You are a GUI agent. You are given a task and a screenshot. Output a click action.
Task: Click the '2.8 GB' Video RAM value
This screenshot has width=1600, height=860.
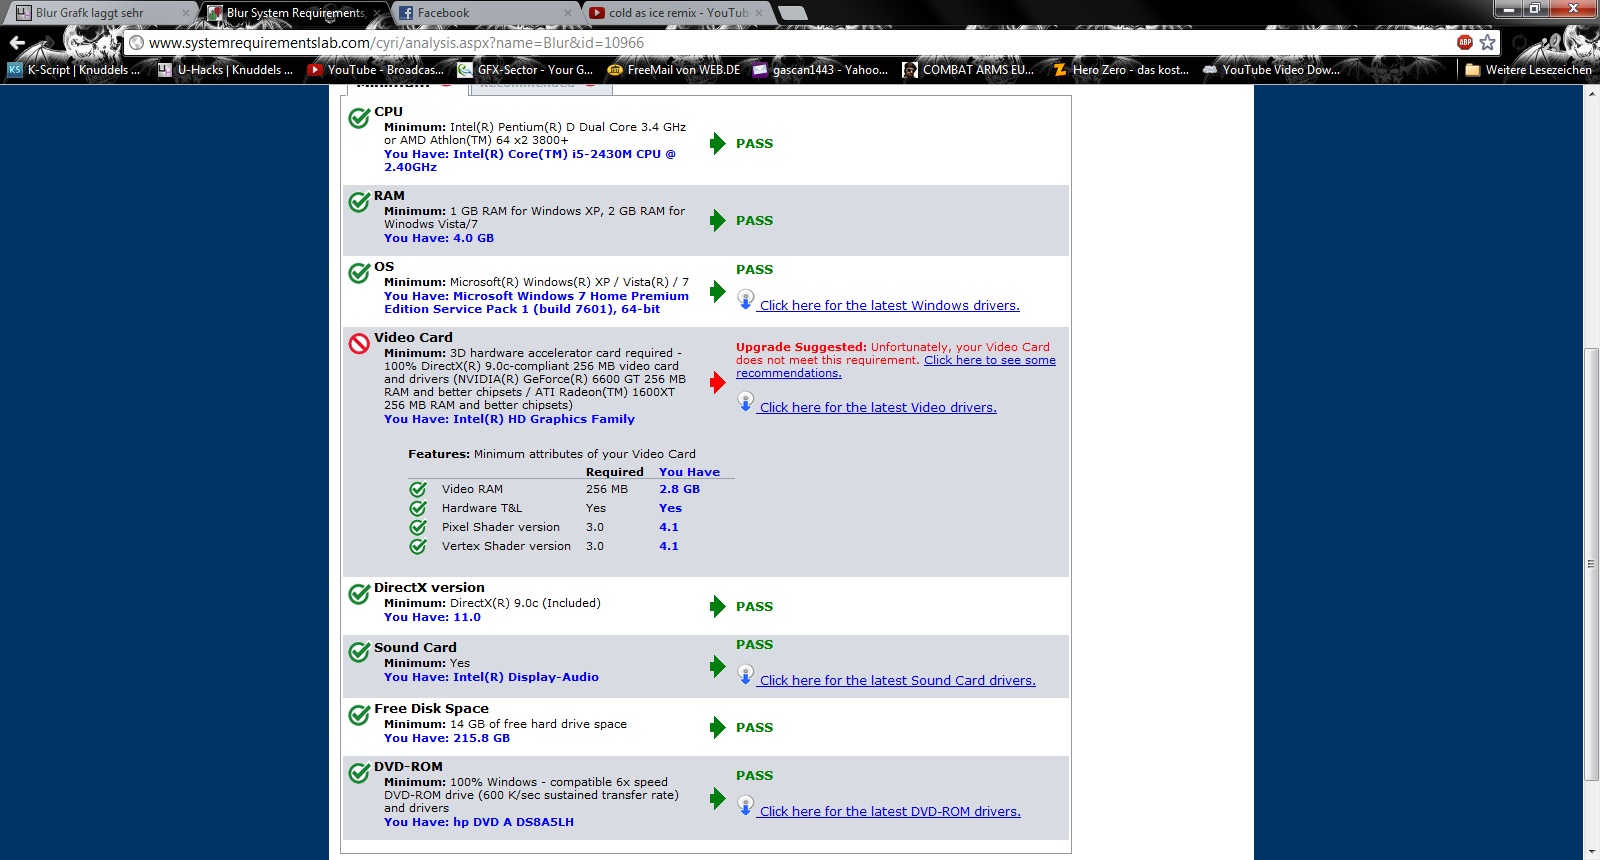(x=679, y=489)
